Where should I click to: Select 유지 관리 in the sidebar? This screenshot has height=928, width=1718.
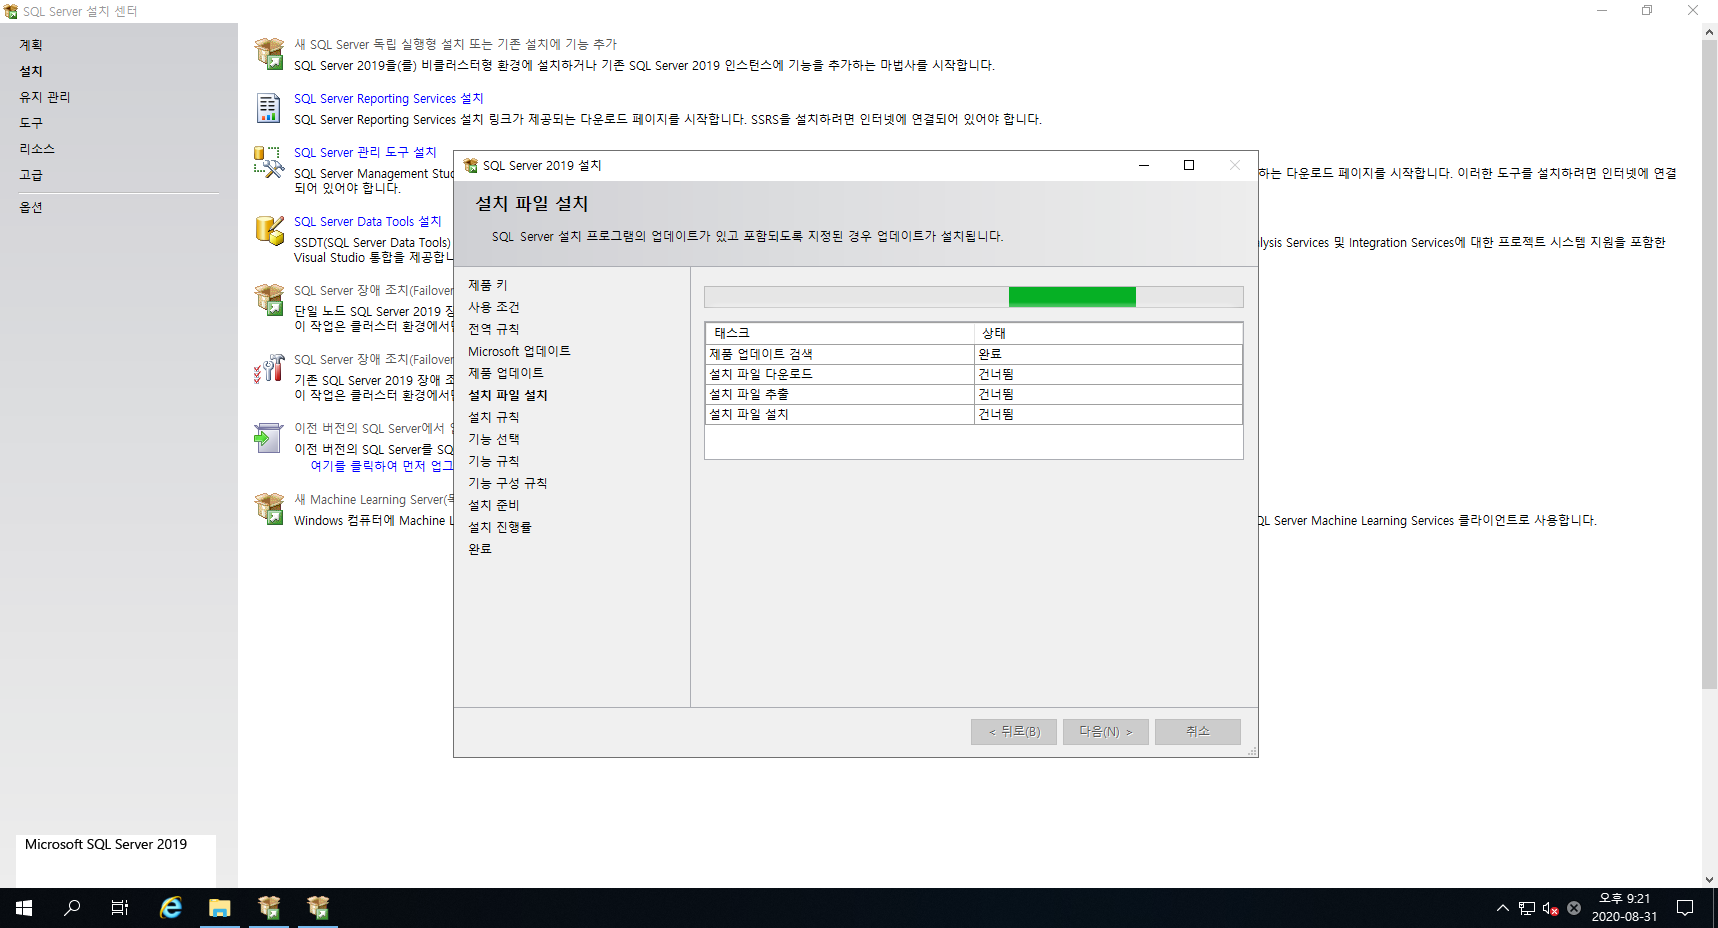click(x=45, y=97)
